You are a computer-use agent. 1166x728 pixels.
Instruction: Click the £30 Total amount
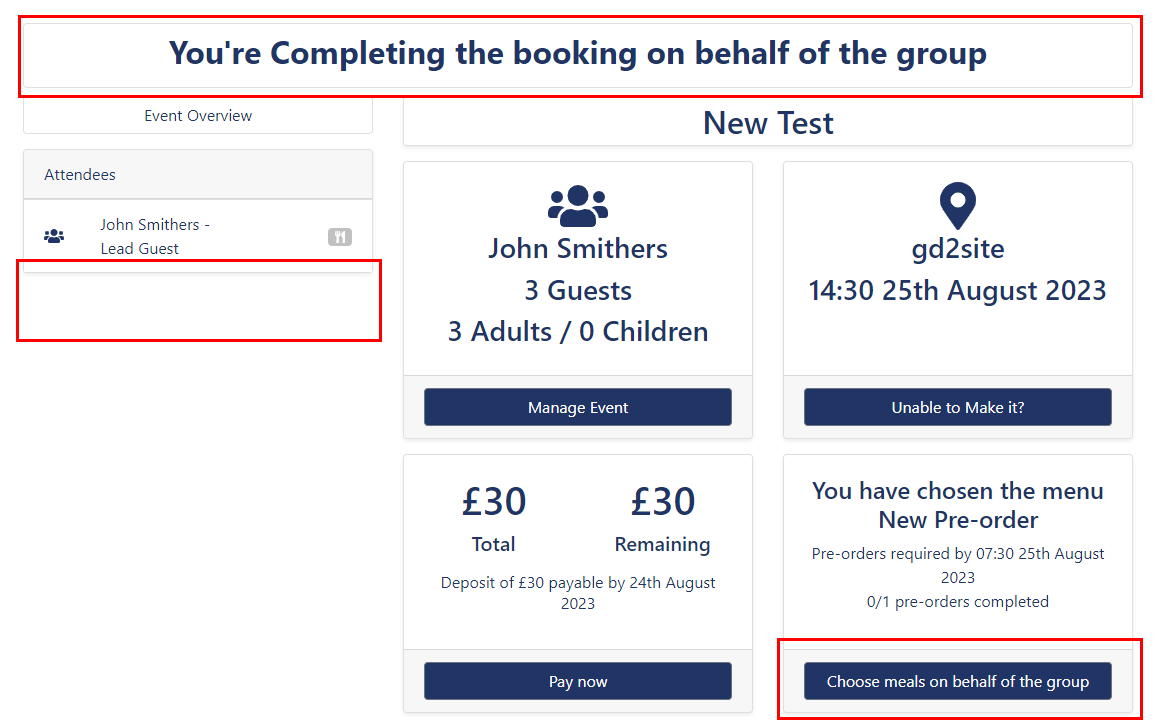click(x=494, y=501)
